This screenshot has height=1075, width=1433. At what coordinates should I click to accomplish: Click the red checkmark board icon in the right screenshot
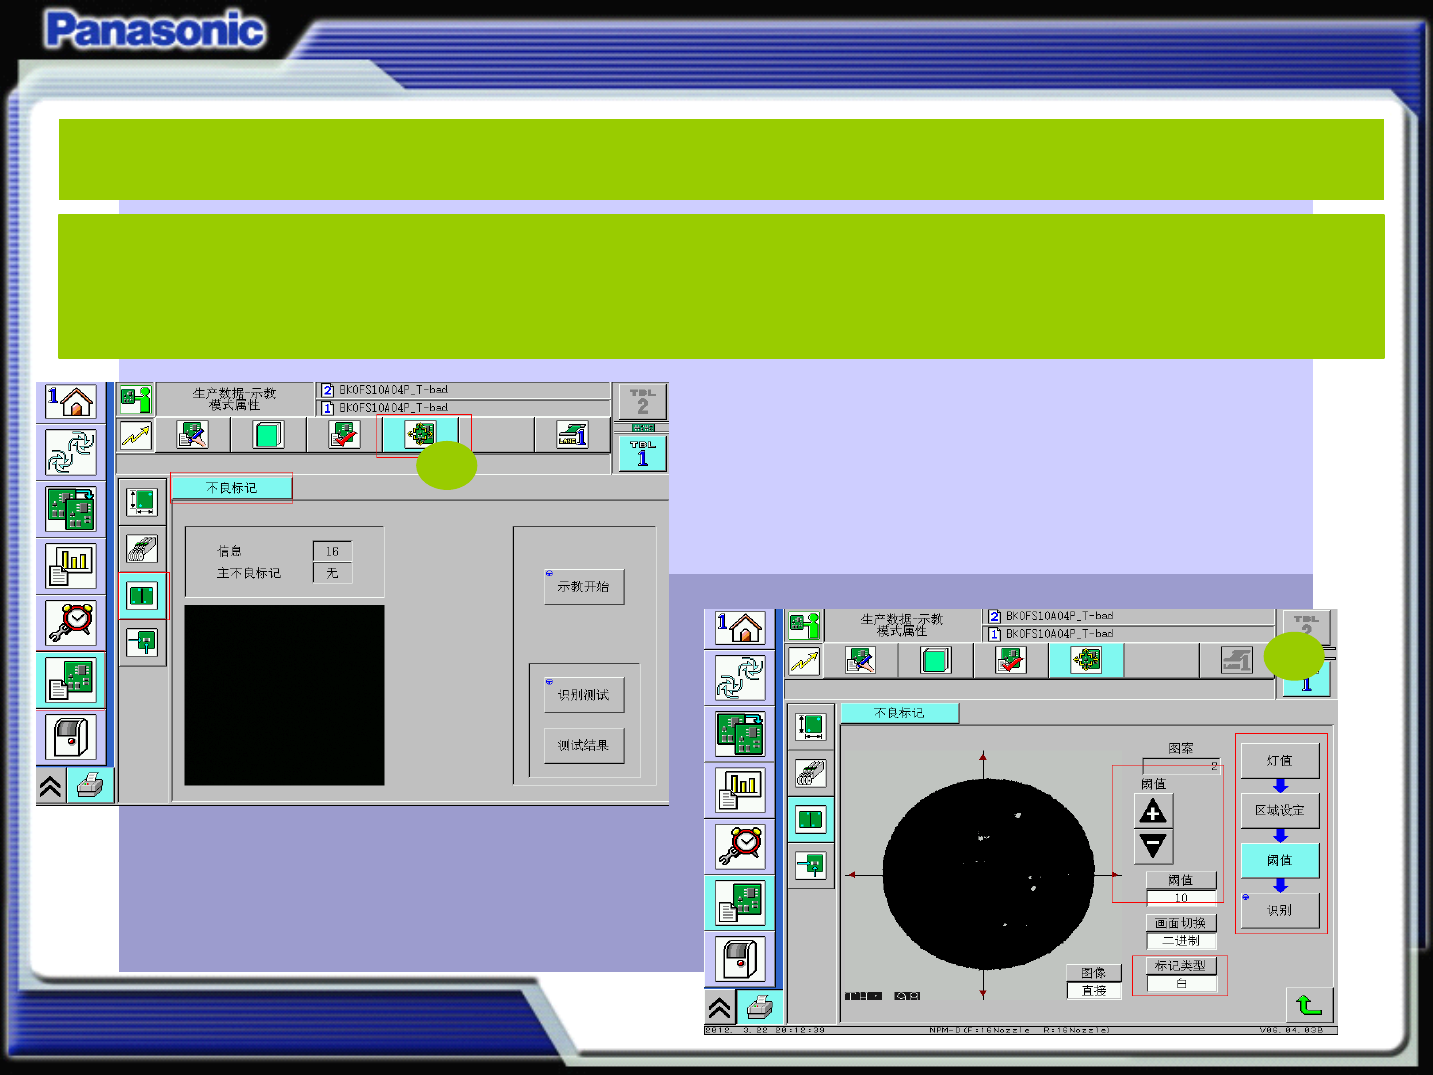[1011, 660]
